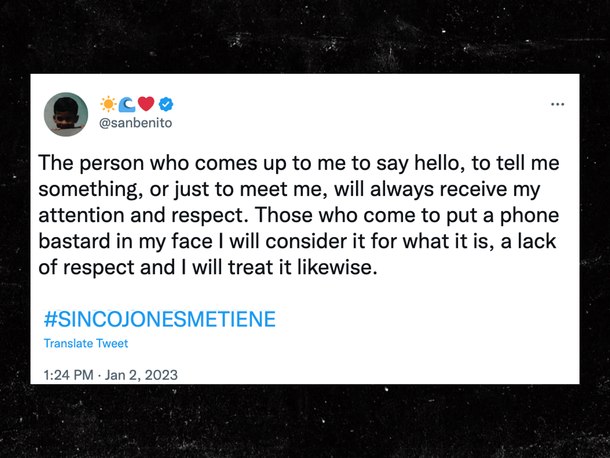Click the Jan 2, 2023 date
Screen dimensions: 610x458
coord(141,375)
